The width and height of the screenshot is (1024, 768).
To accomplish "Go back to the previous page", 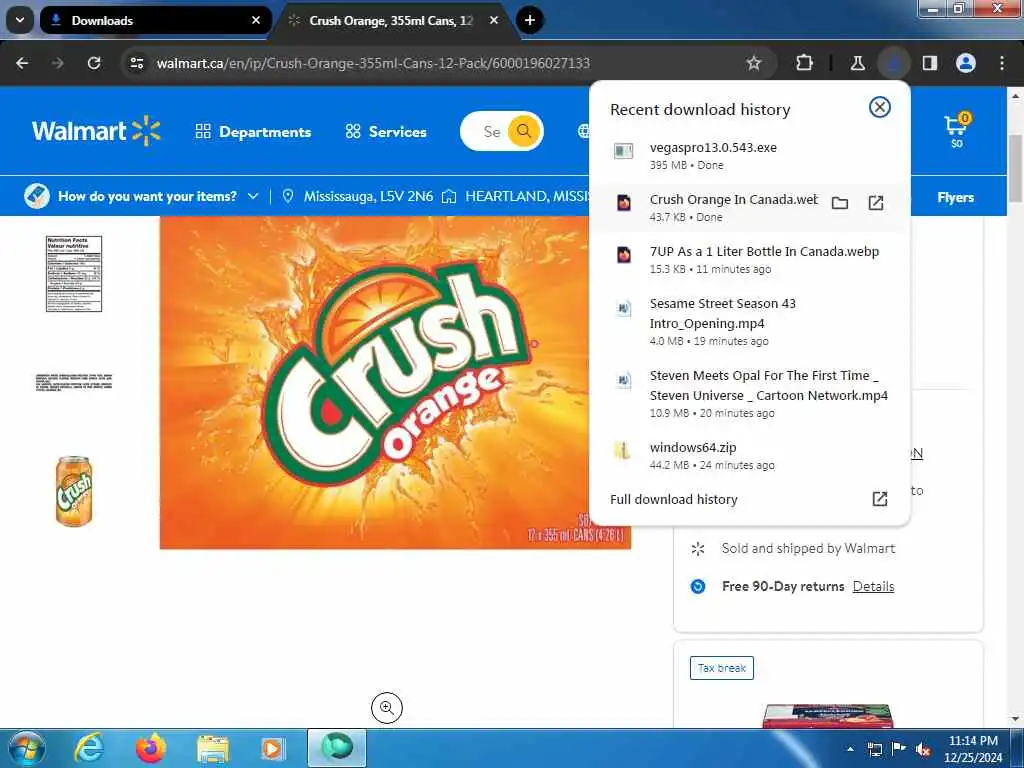I will (22, 63).
